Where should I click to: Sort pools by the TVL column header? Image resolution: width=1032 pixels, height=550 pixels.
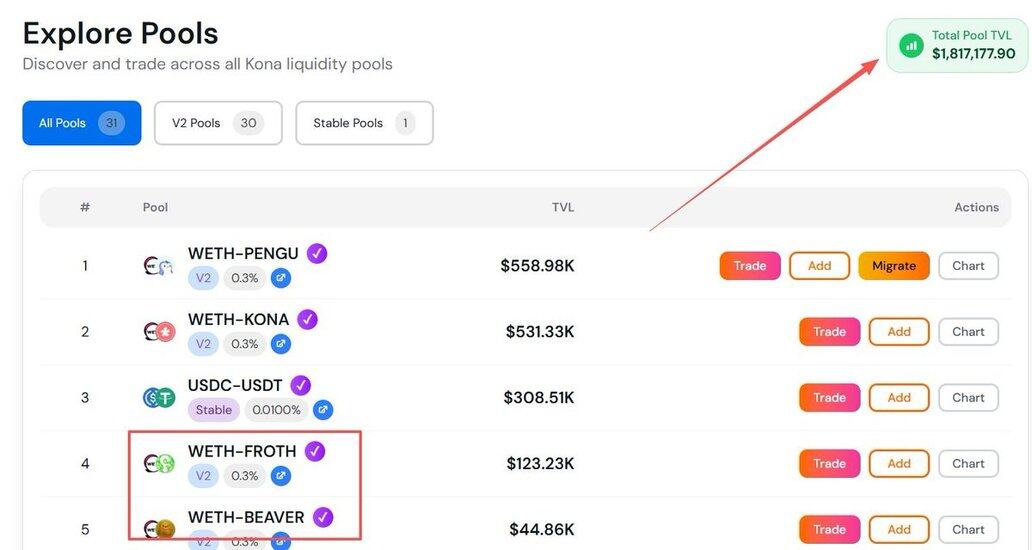pos(563,207)
